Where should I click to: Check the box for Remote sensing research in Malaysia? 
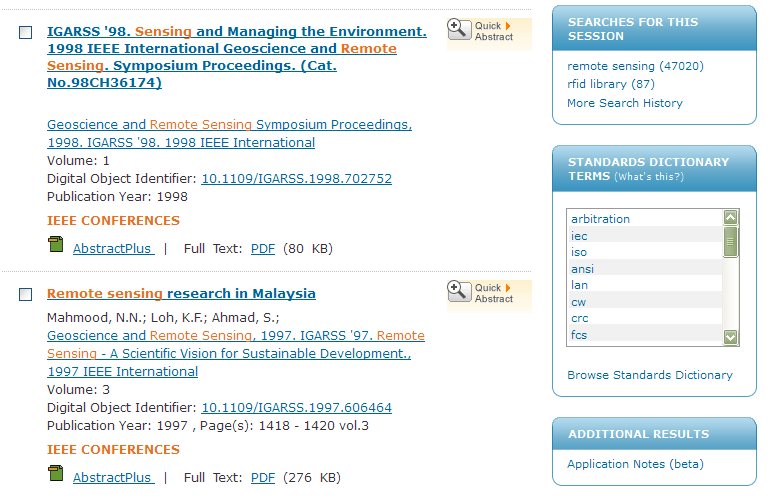26,295
